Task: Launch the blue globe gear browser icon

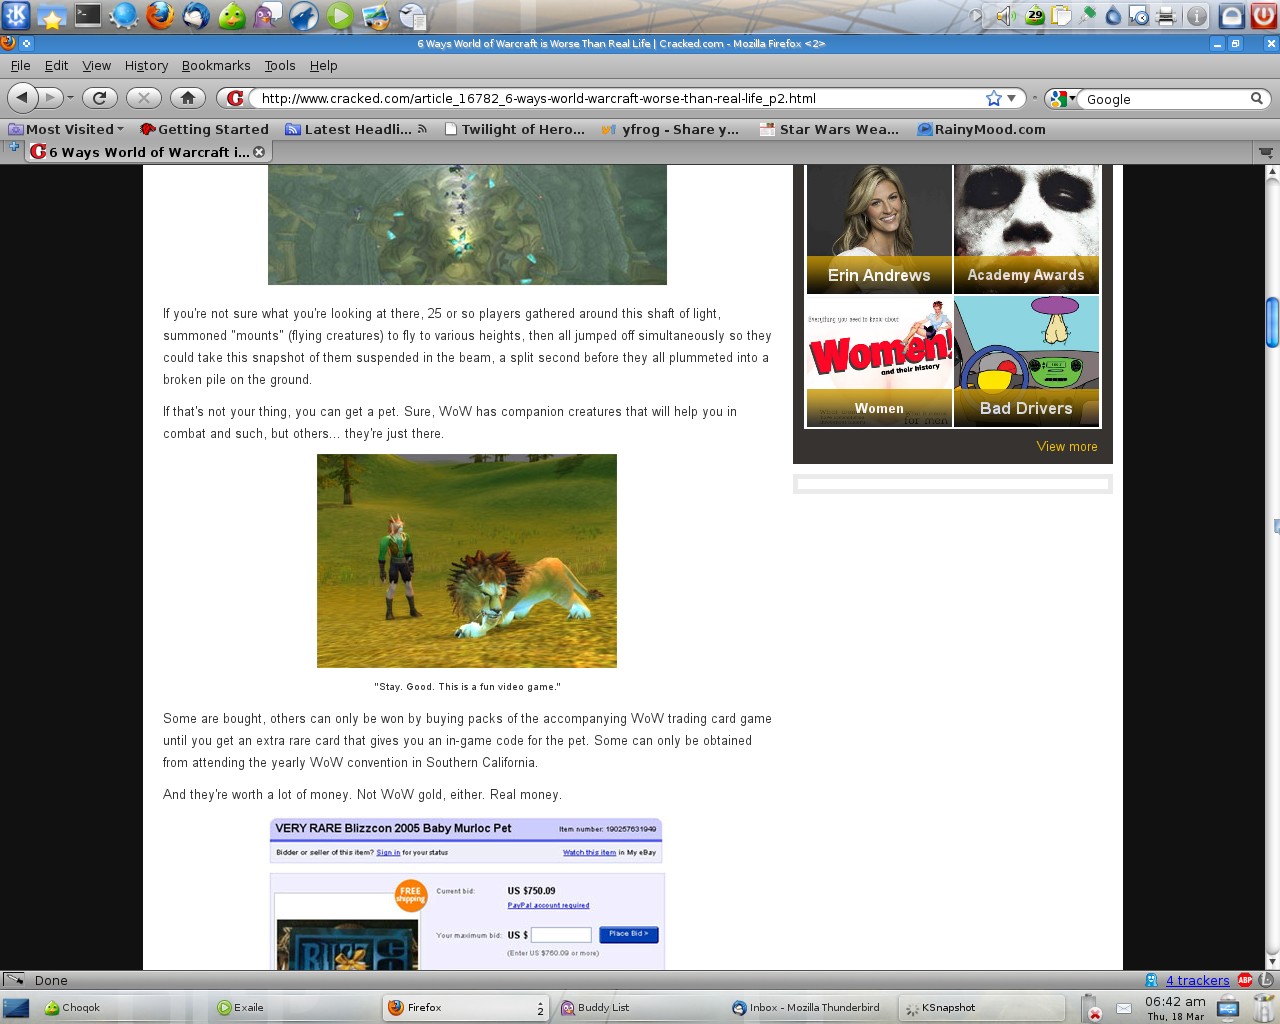Action: pyautogui.click(x=124, y=15)
